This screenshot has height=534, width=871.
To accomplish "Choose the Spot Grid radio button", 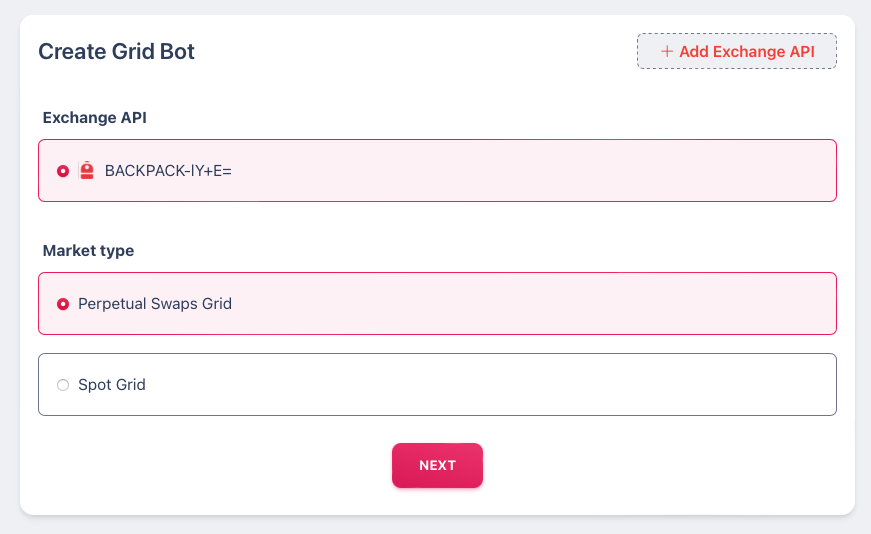I will (x=63, y=385).
